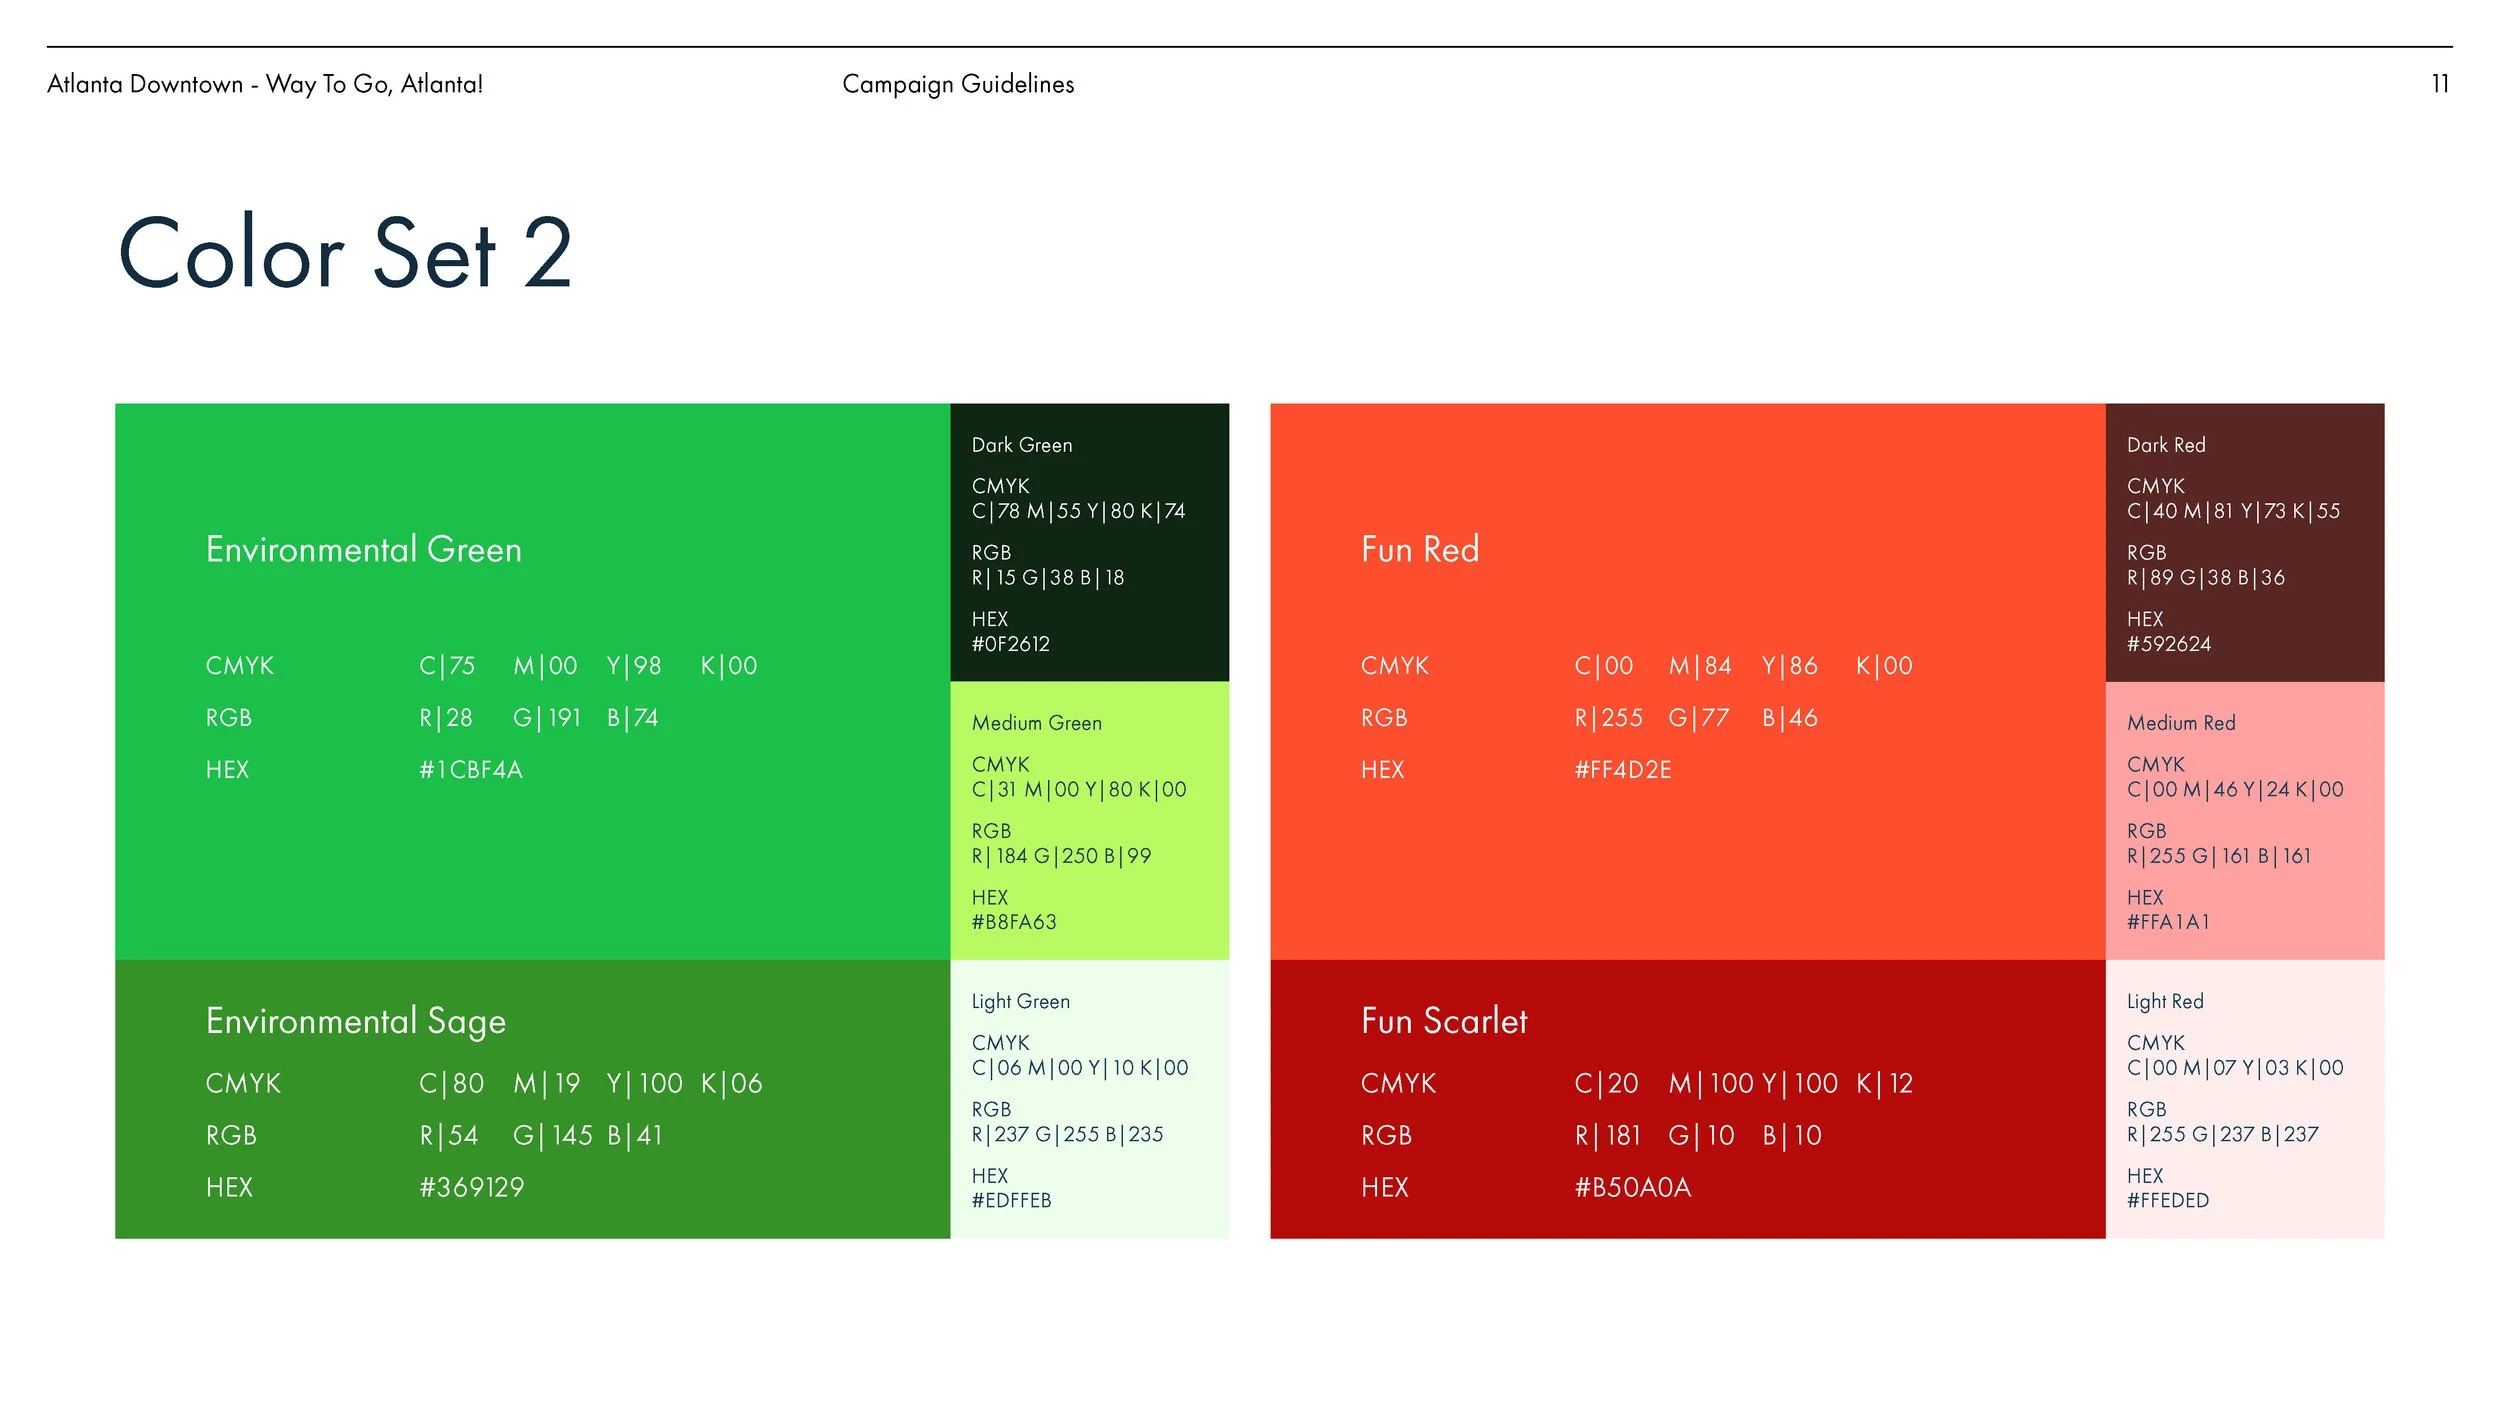Click the Campaign Guidelines header text

(958, 84)
